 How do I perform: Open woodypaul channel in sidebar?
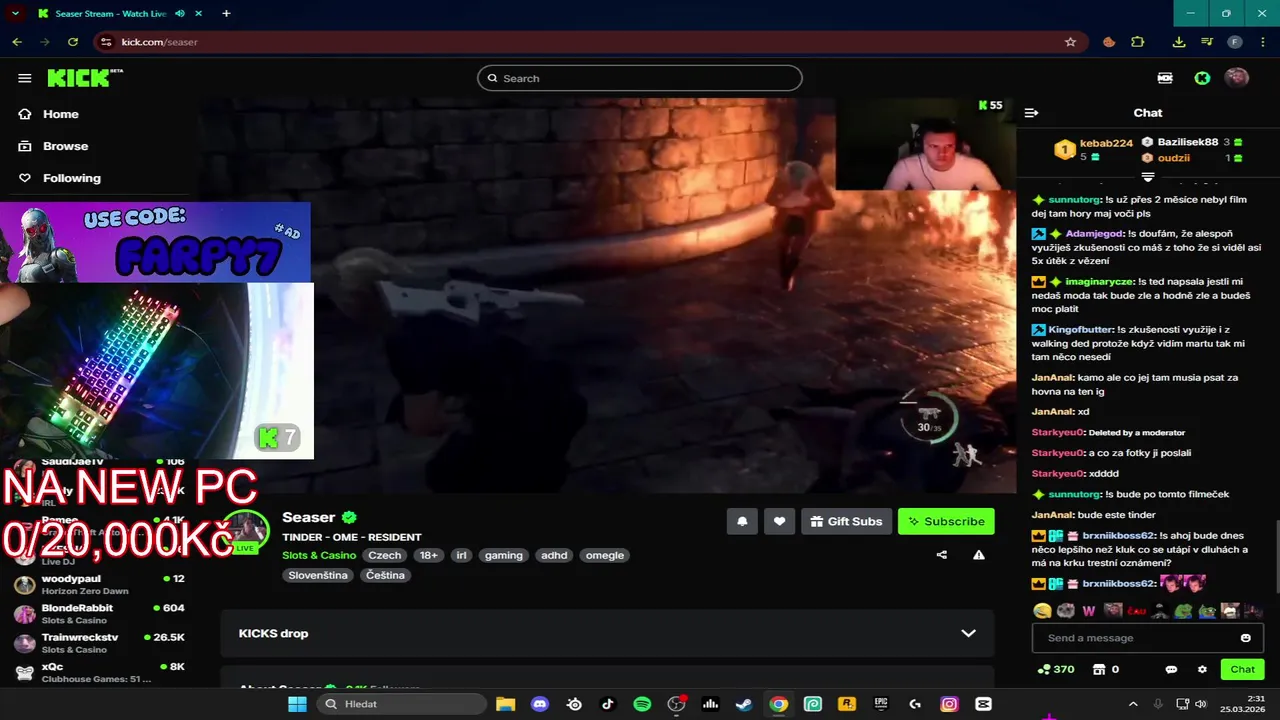(100, 584)
